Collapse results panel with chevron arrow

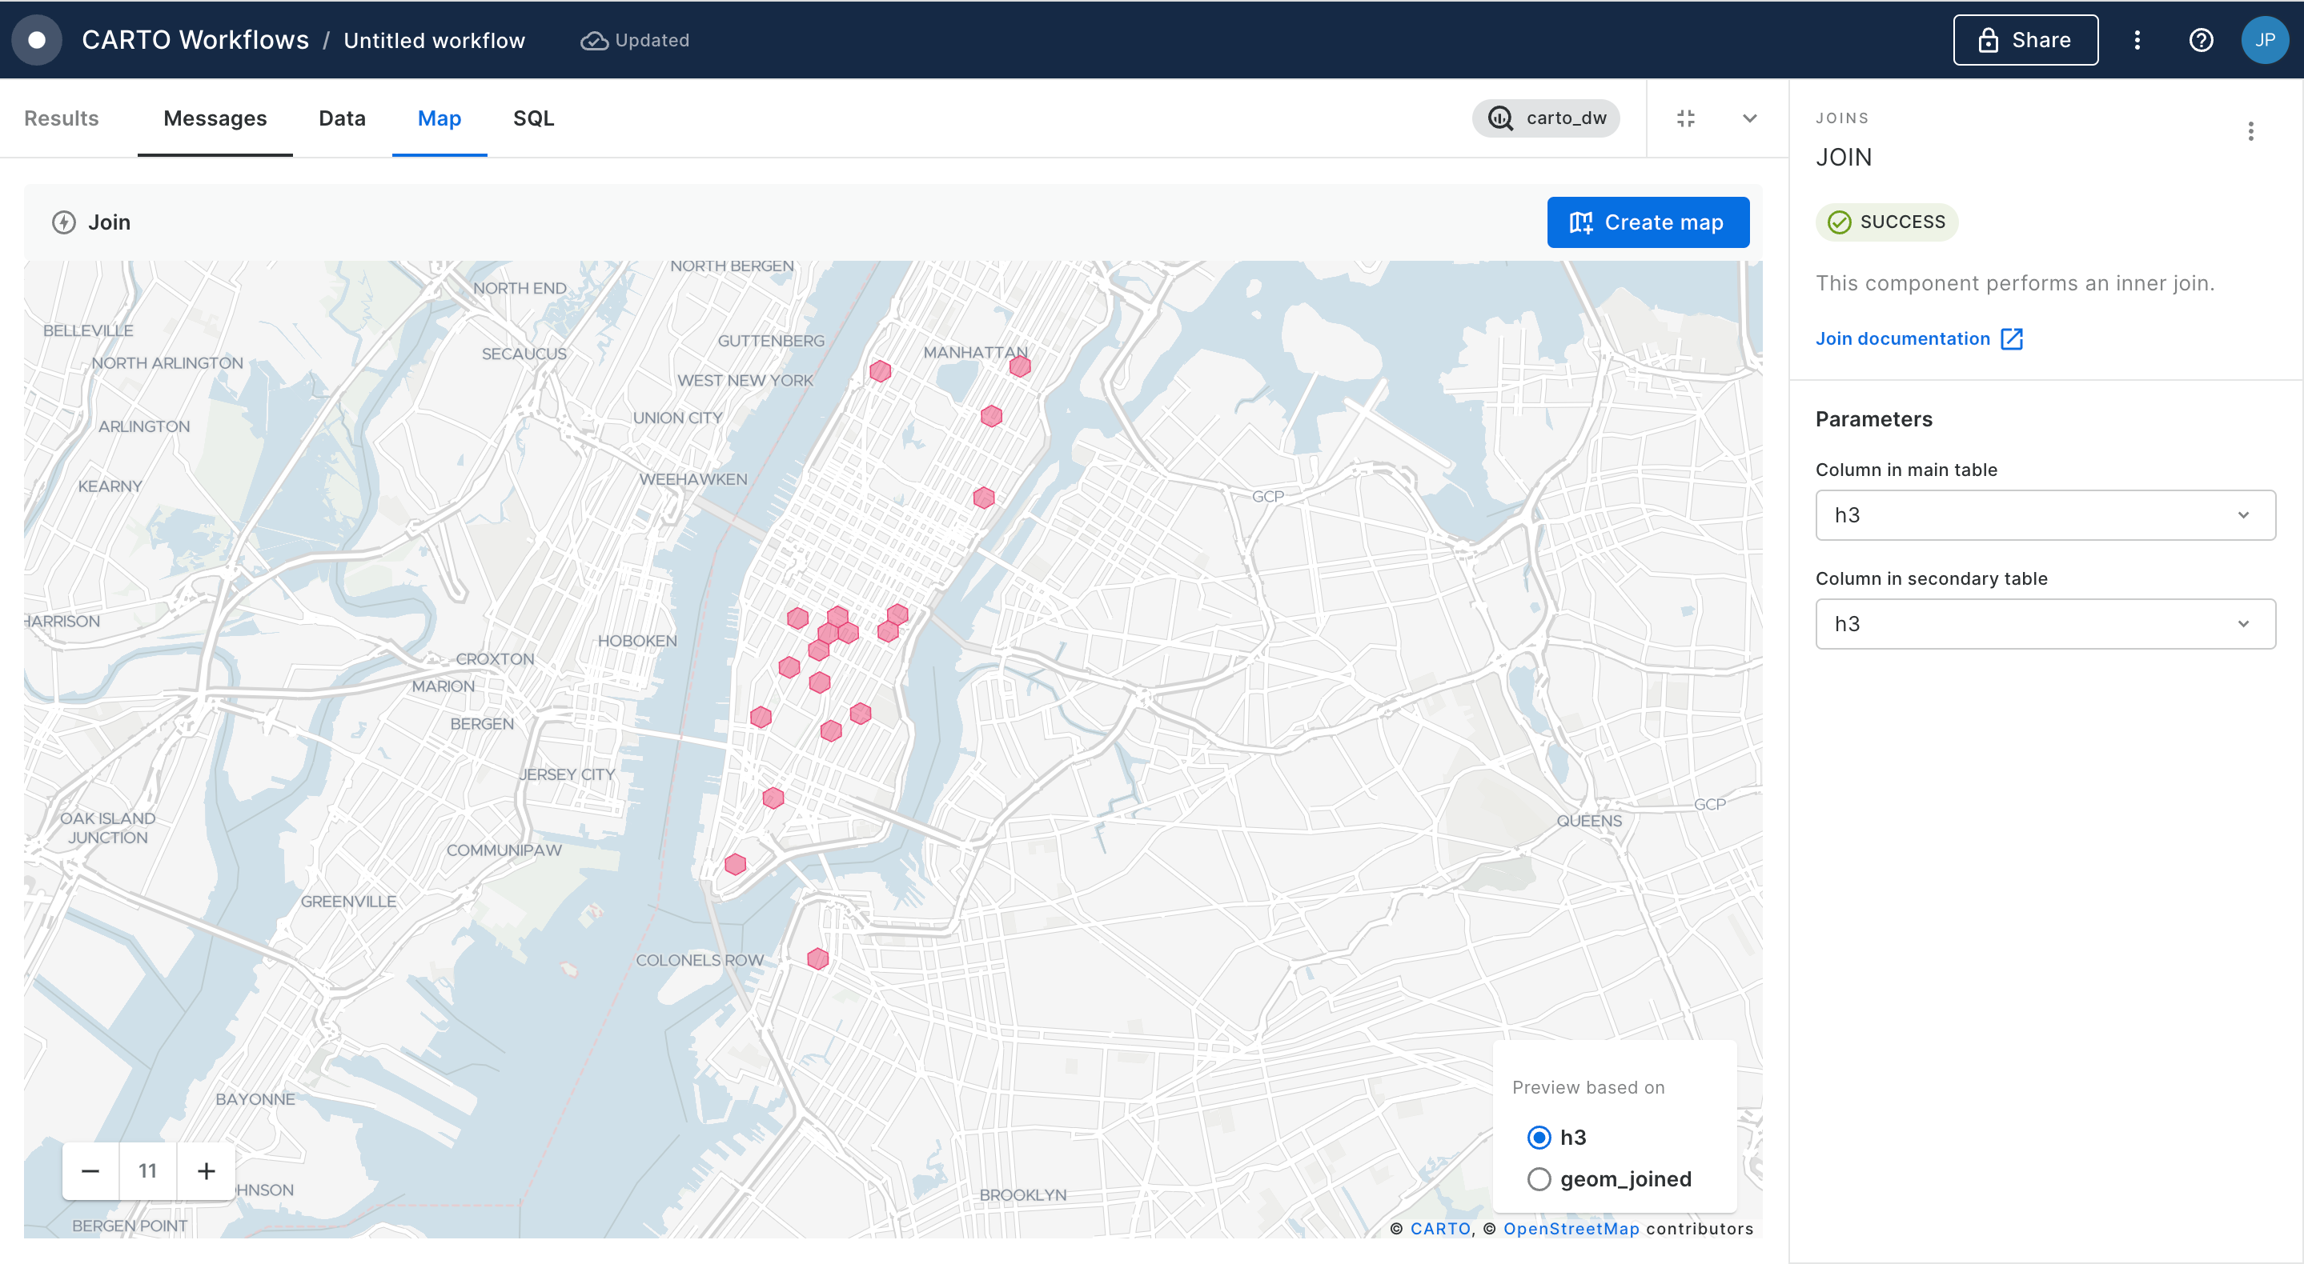1749,118
